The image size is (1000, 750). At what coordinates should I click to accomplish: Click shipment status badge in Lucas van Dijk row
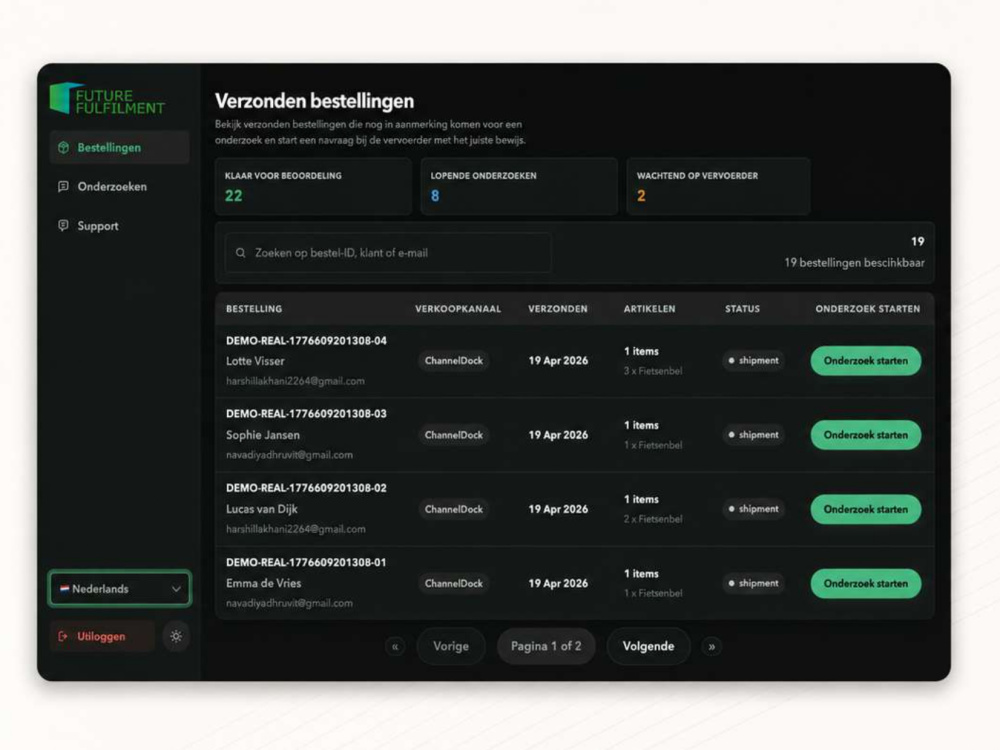(753, 509)
